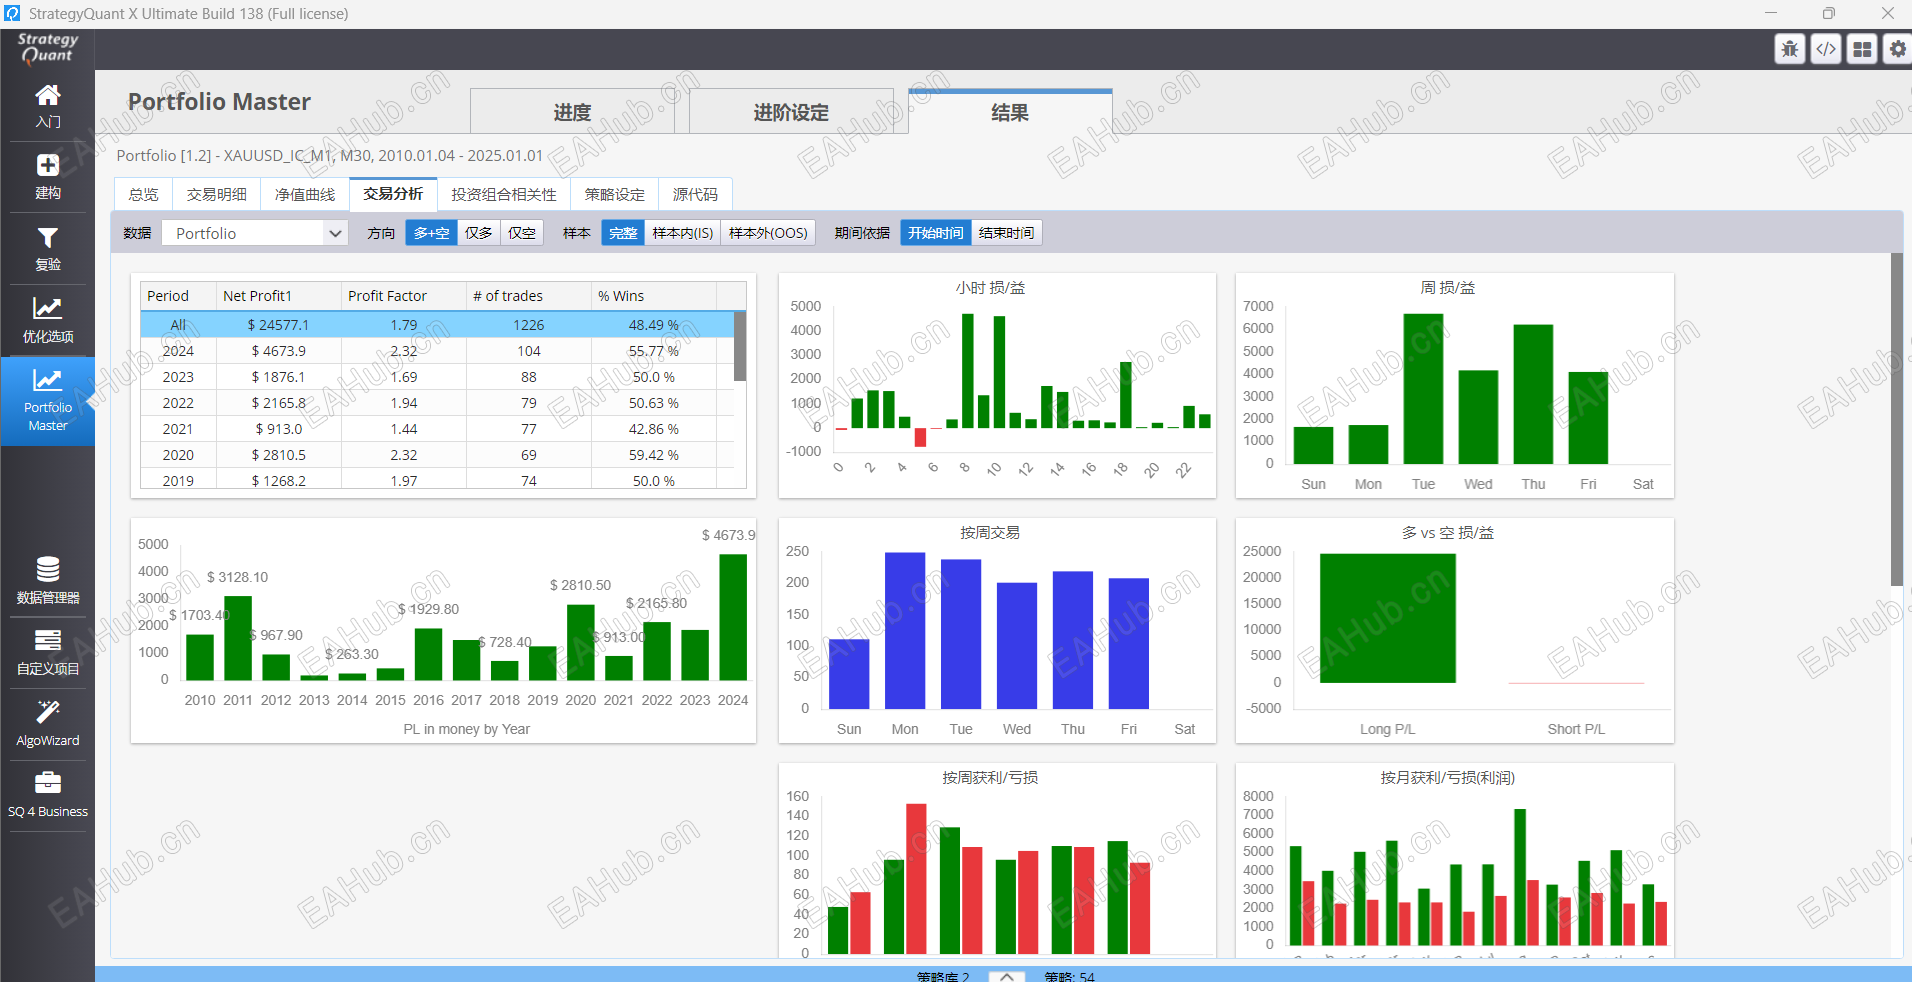Open the 源代码 source code sub-tab
Image resolution: width=1912 pixels, height=982 pixels.
click(x=695, y=194)
